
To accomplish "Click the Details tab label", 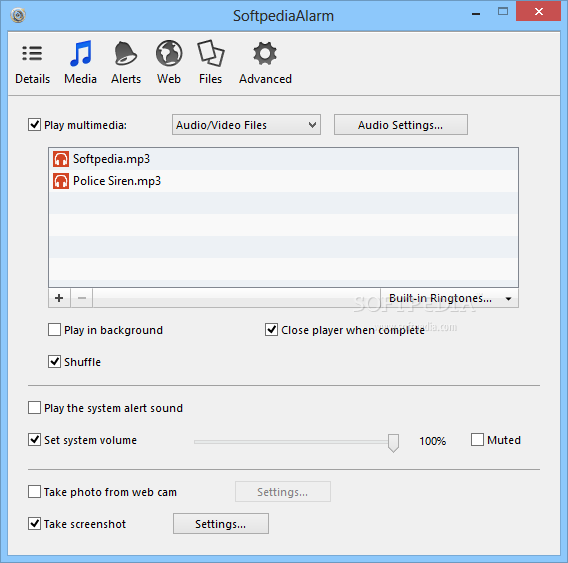I will click(33, 79).
